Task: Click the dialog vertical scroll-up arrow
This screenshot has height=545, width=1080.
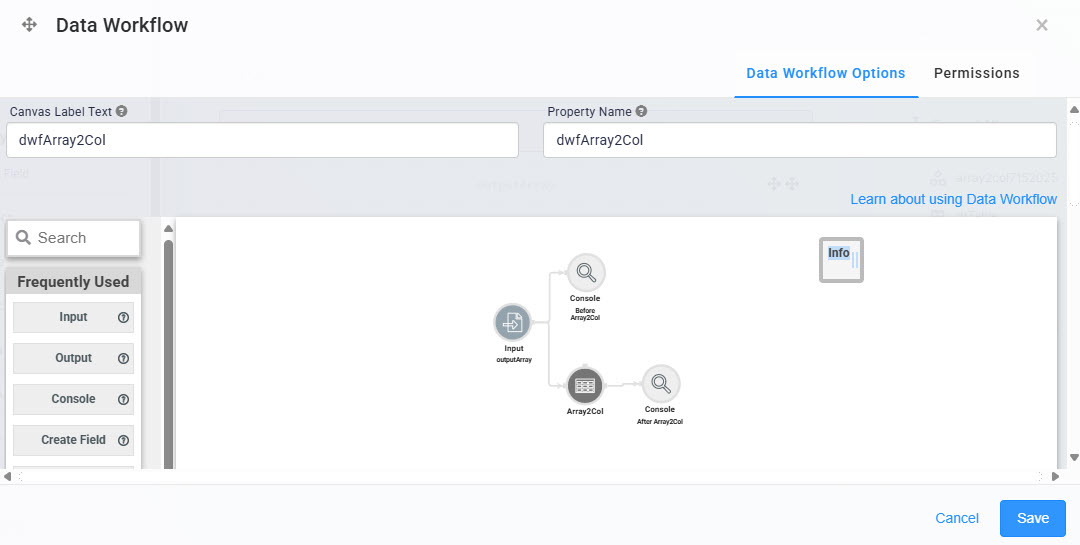Action: coord(1074,109)
